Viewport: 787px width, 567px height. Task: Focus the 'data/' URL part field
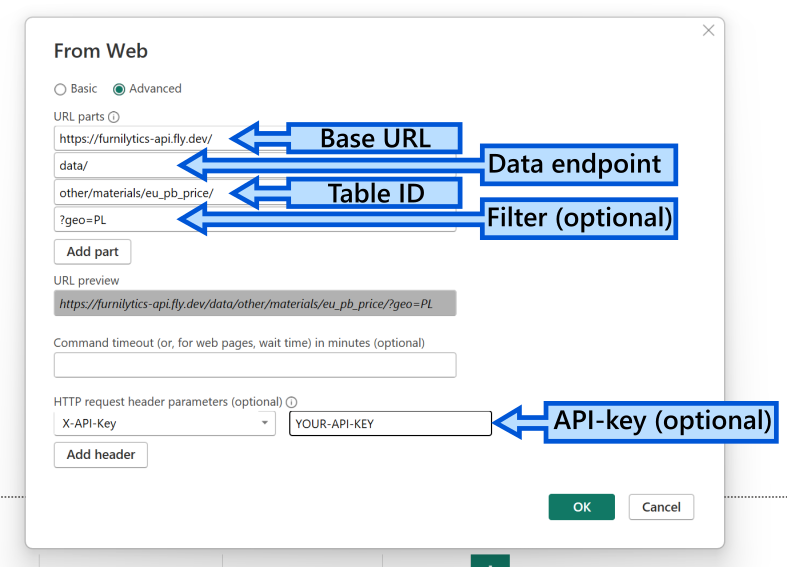255,166
